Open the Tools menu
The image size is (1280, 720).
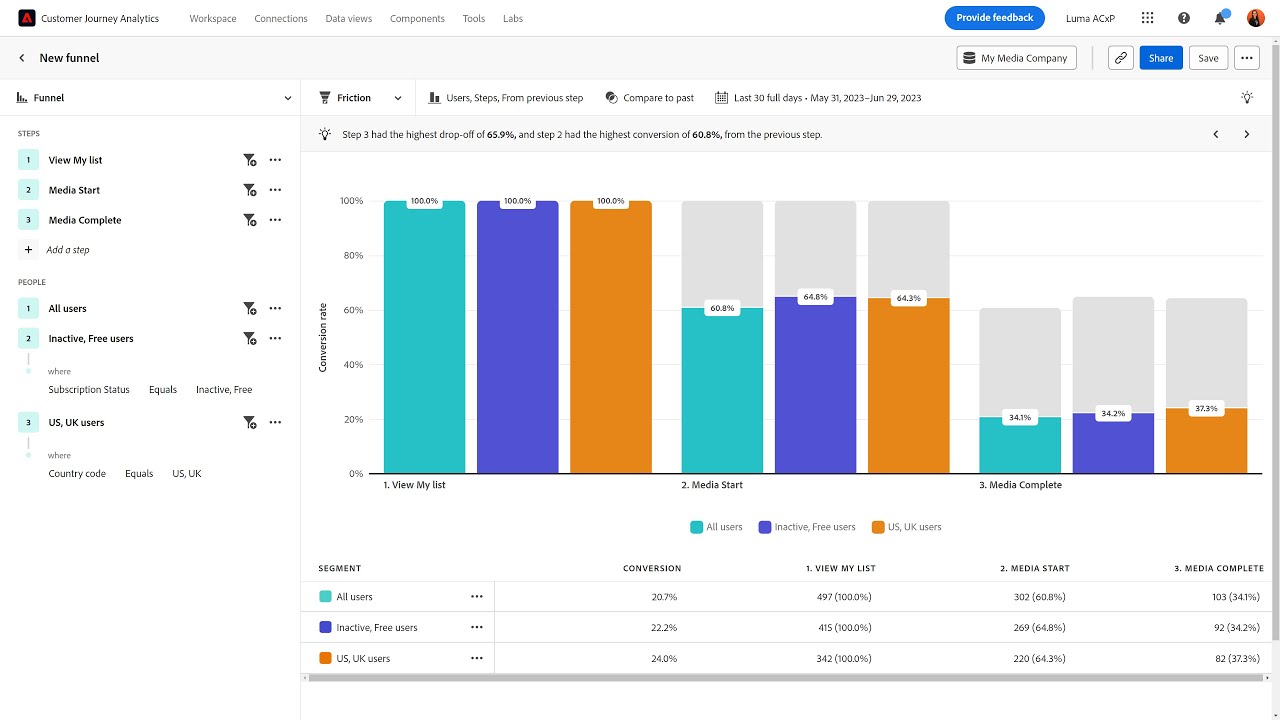click(474, 18)
